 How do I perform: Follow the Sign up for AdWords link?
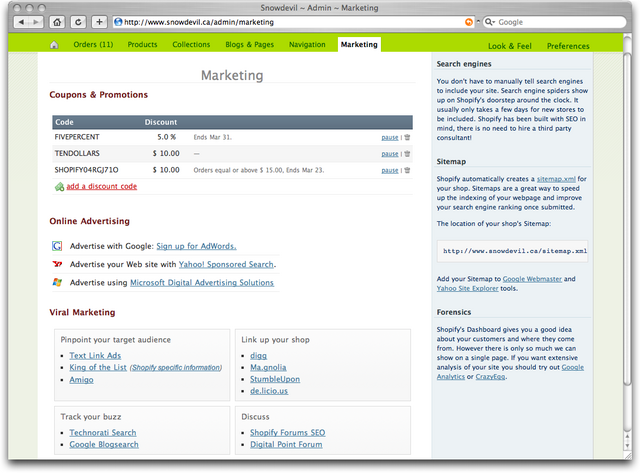coord(196,246)
